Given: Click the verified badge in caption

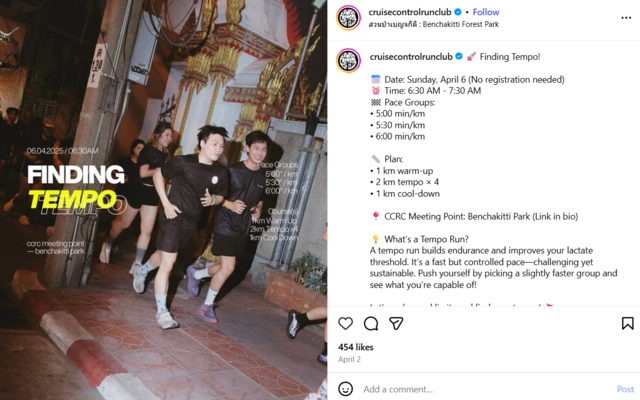Looking at the screenshot, I should pyautogui.click(x=459, y=57).
